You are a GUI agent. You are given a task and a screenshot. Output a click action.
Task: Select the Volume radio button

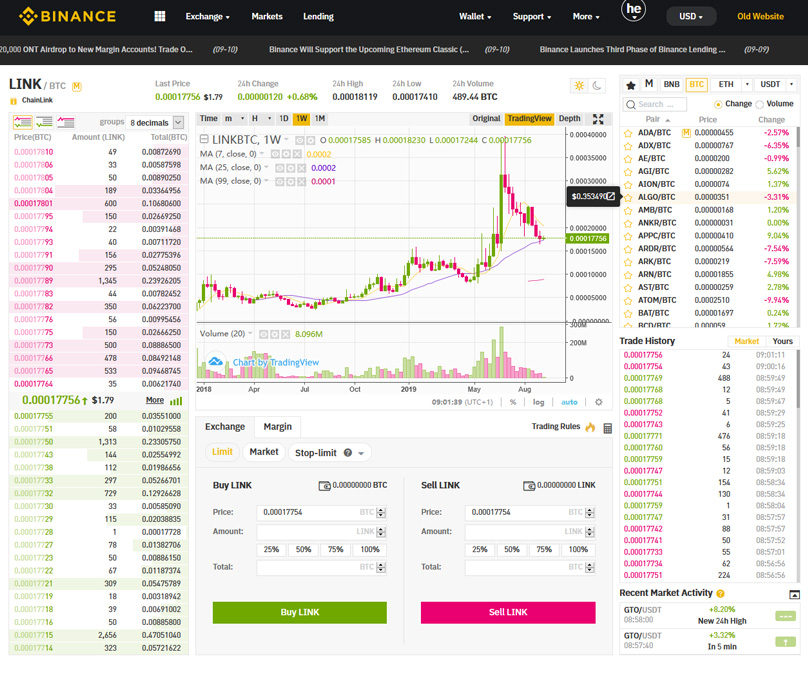760,104
